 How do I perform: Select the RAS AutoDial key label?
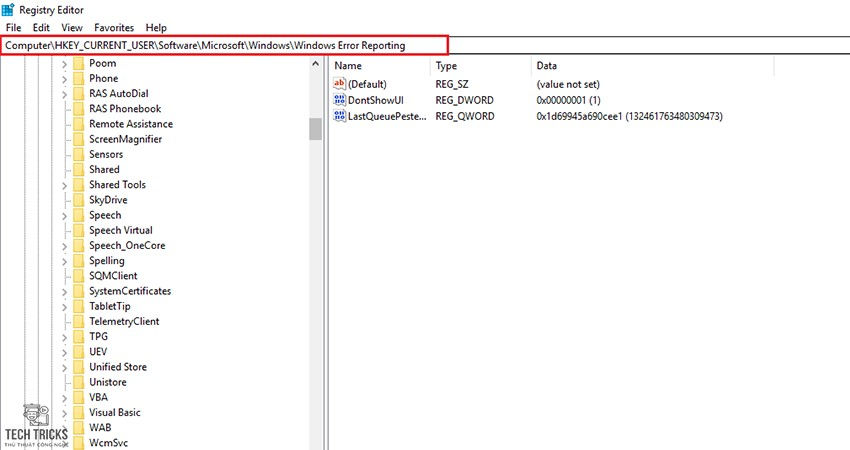click(119, 94)
